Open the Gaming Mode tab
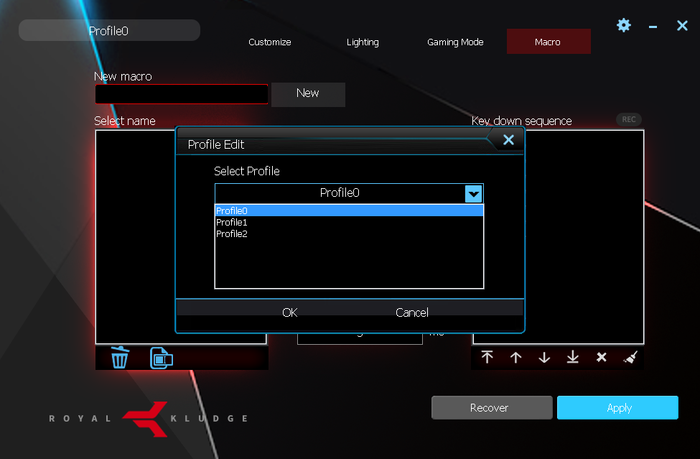The width and height of the screenshot is (700, 459). click(455, 42)
